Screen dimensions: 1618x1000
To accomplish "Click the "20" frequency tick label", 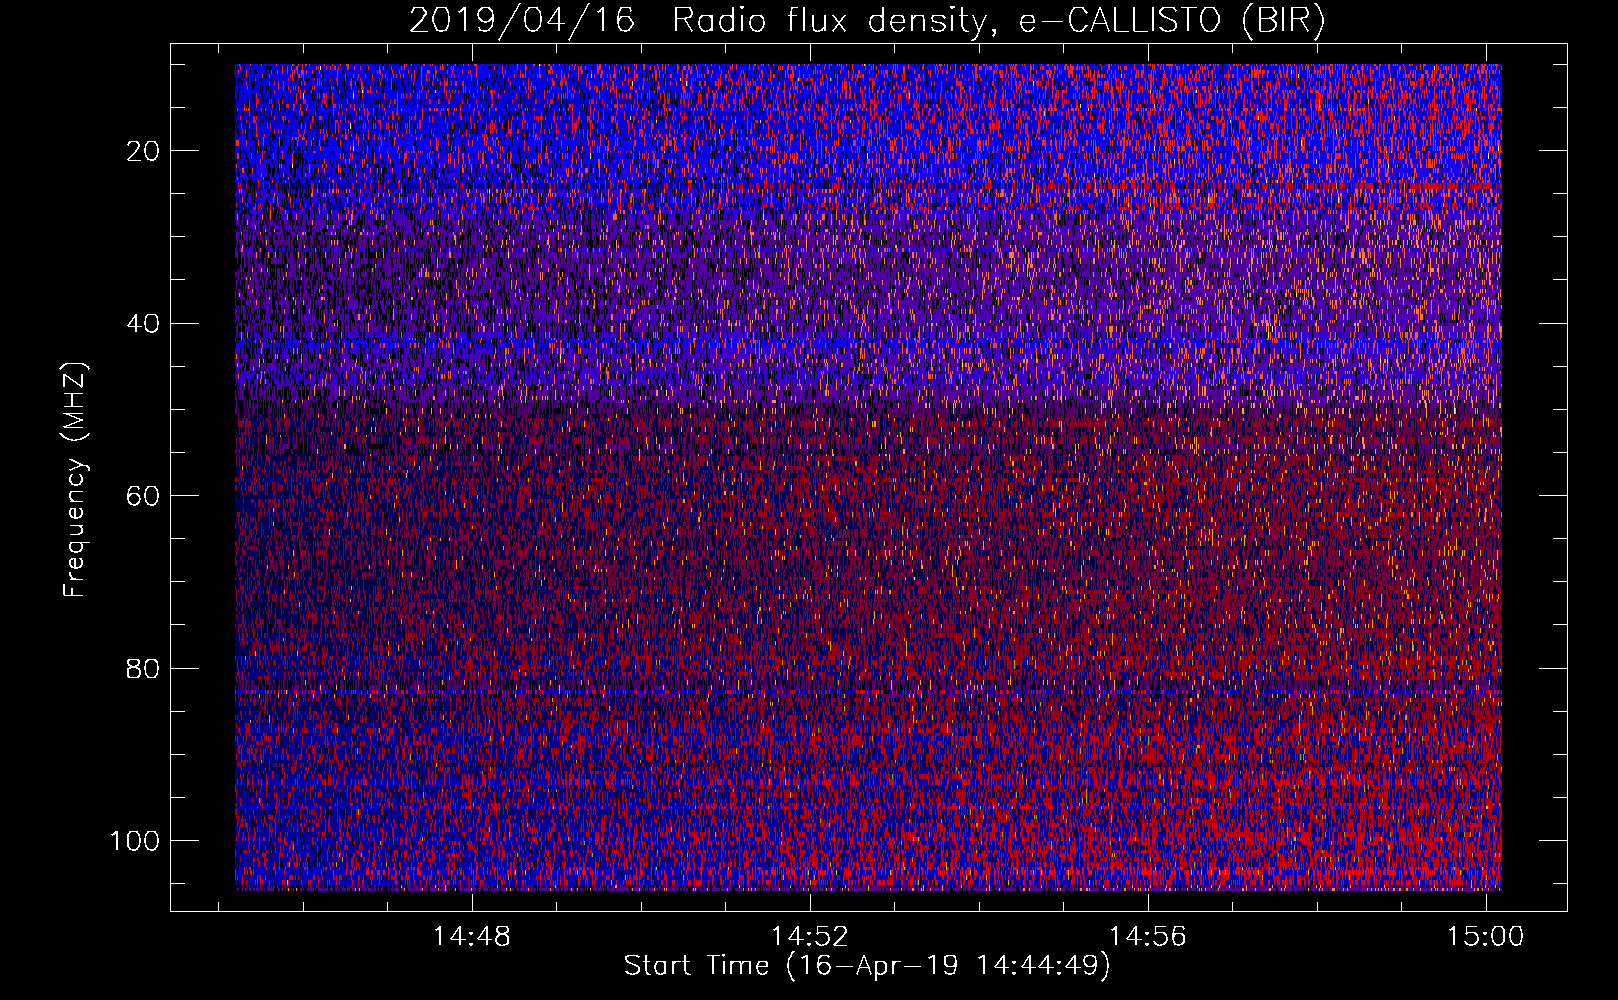I will coord(143,151).
